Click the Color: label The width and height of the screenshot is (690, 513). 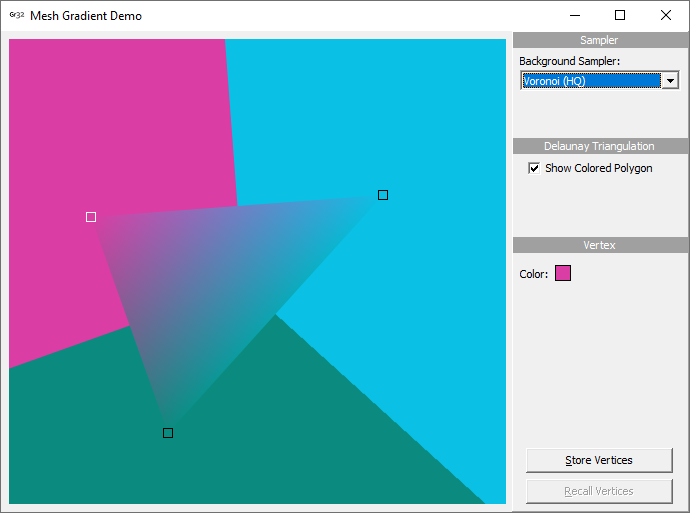click(533, 274)
